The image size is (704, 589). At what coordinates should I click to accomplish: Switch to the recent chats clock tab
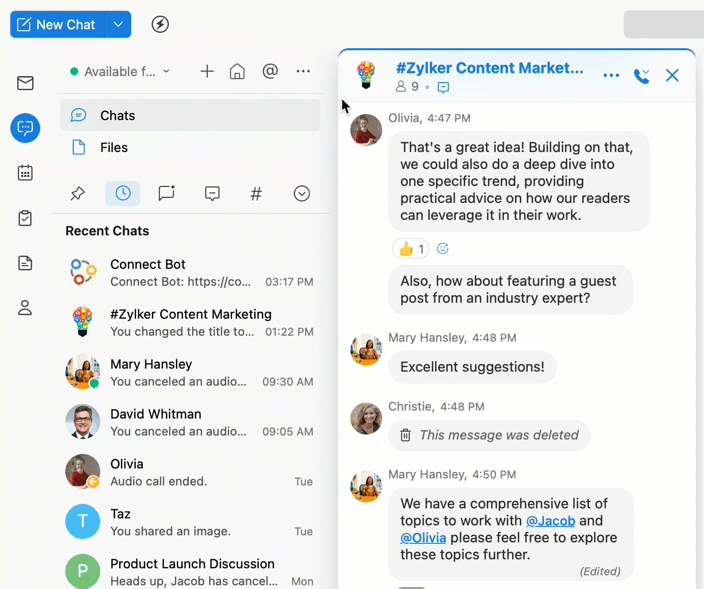pos(123,193)
